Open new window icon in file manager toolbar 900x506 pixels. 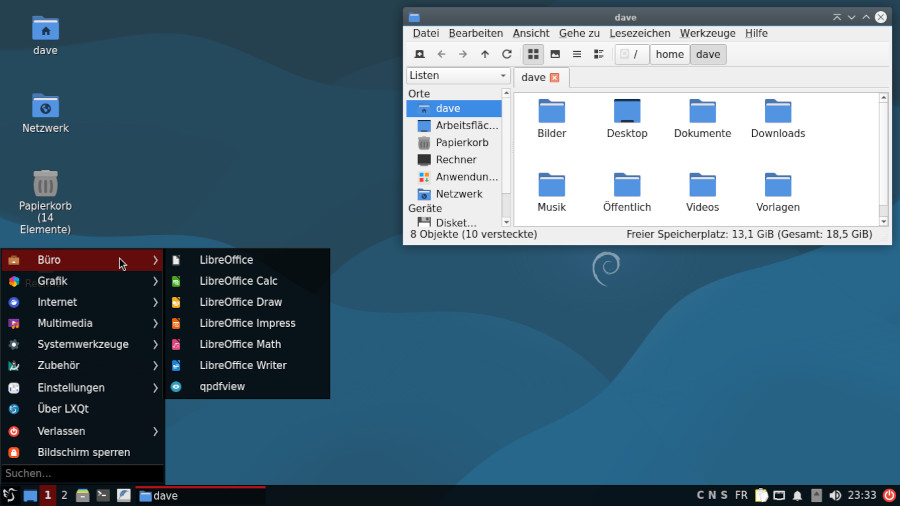click(x=420, y=55)
